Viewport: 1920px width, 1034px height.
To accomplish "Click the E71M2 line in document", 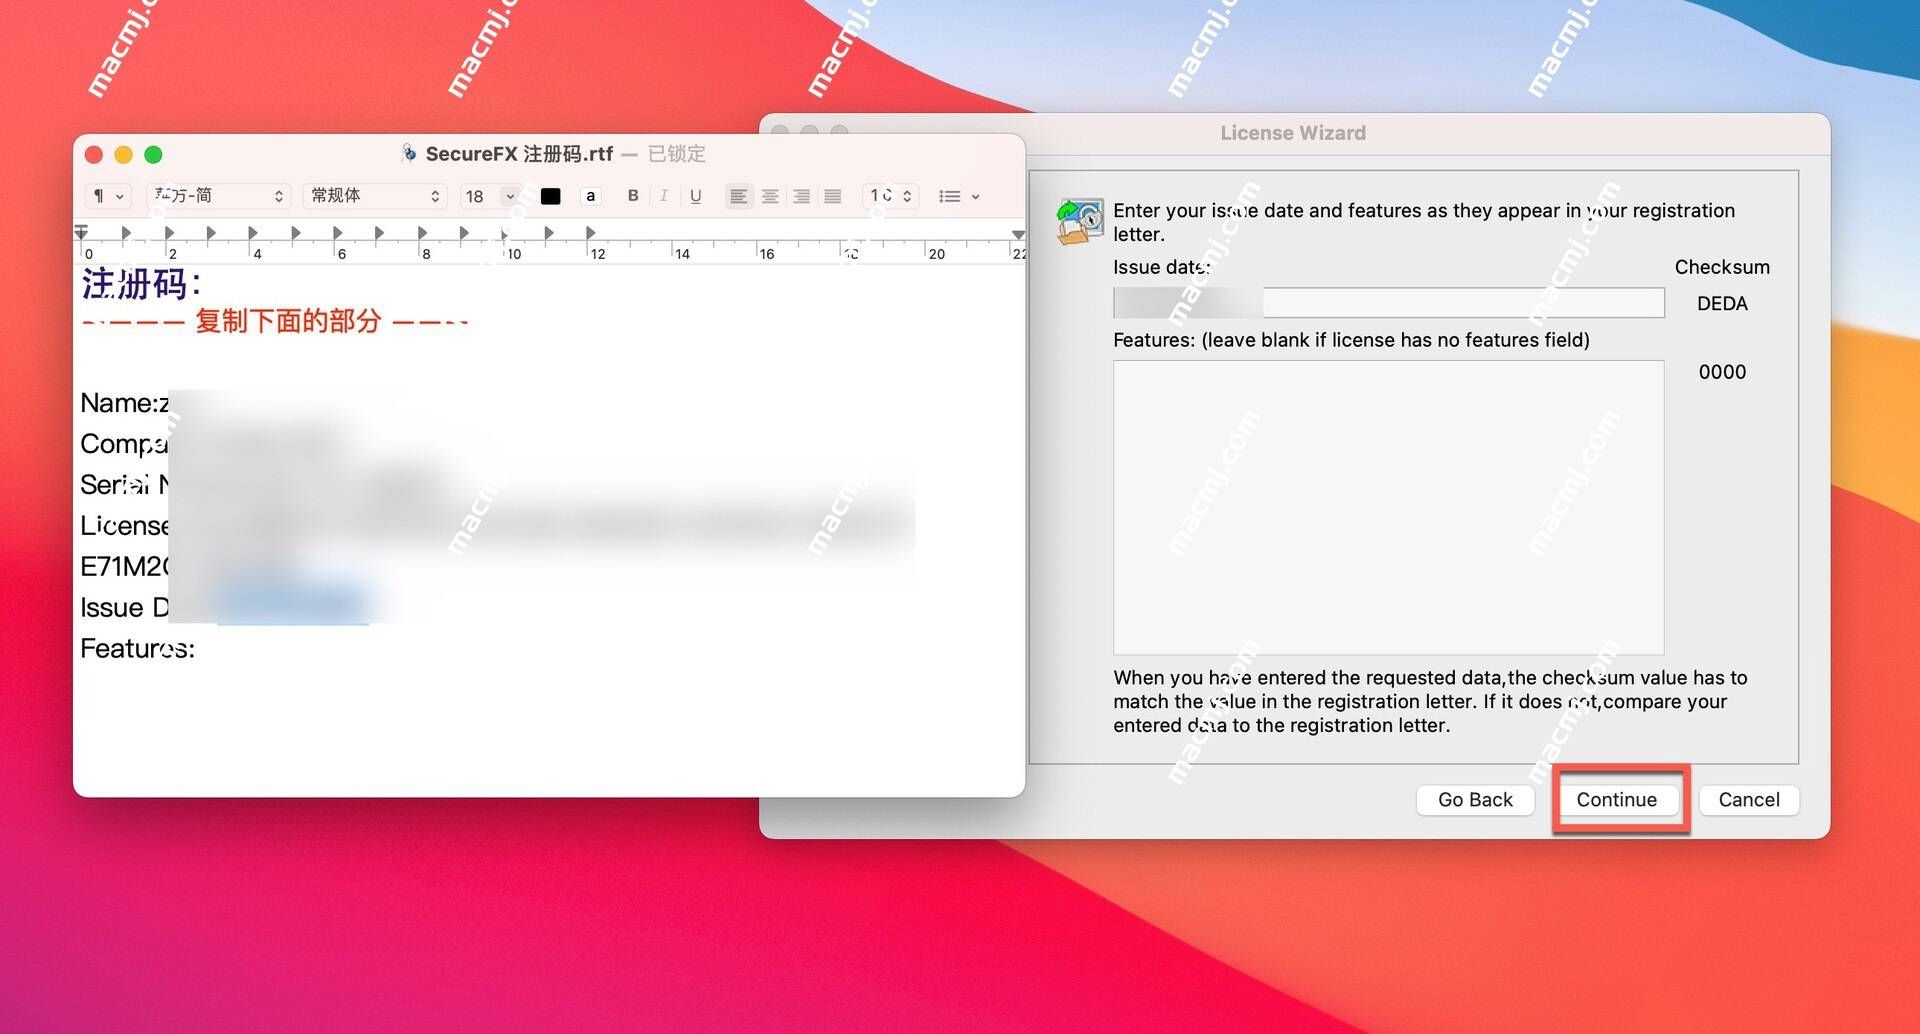I will point(125,566).
